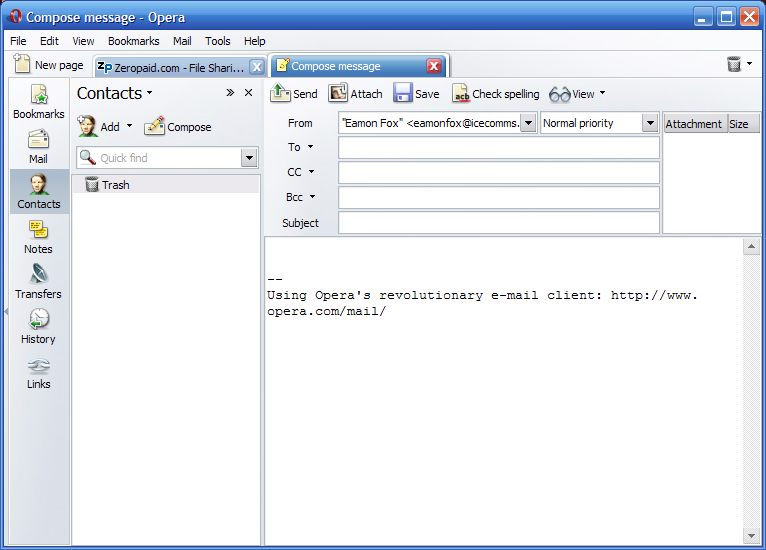Image resolution: width=766 pixels, height=550 pixels.
Task: Click in the Bcc recipient field
Action: click(x=499, y=197)
